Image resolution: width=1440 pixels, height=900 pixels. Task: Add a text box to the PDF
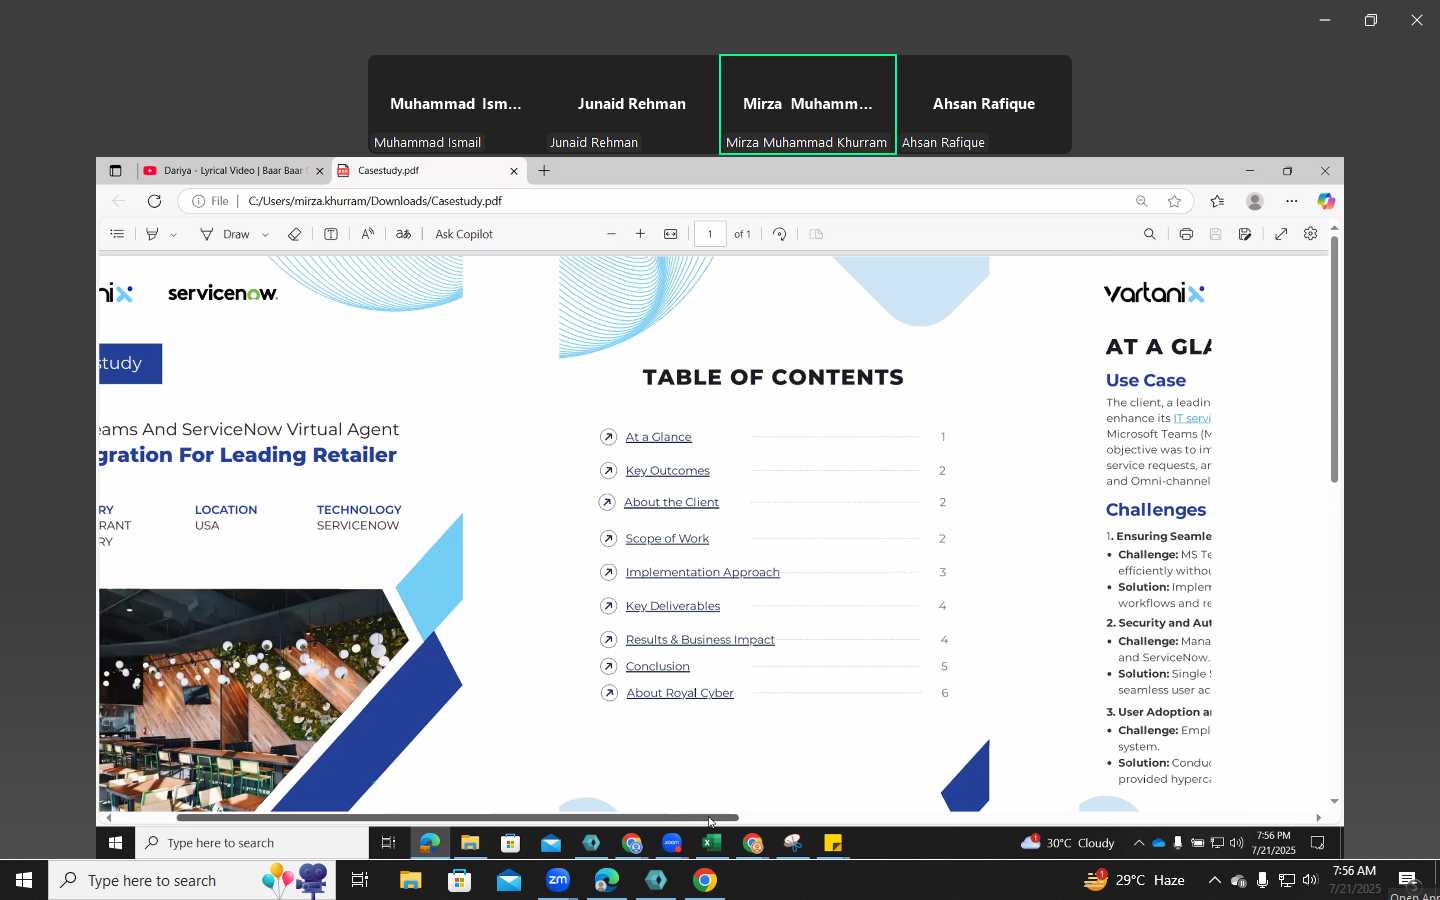(x=330, y=234)
